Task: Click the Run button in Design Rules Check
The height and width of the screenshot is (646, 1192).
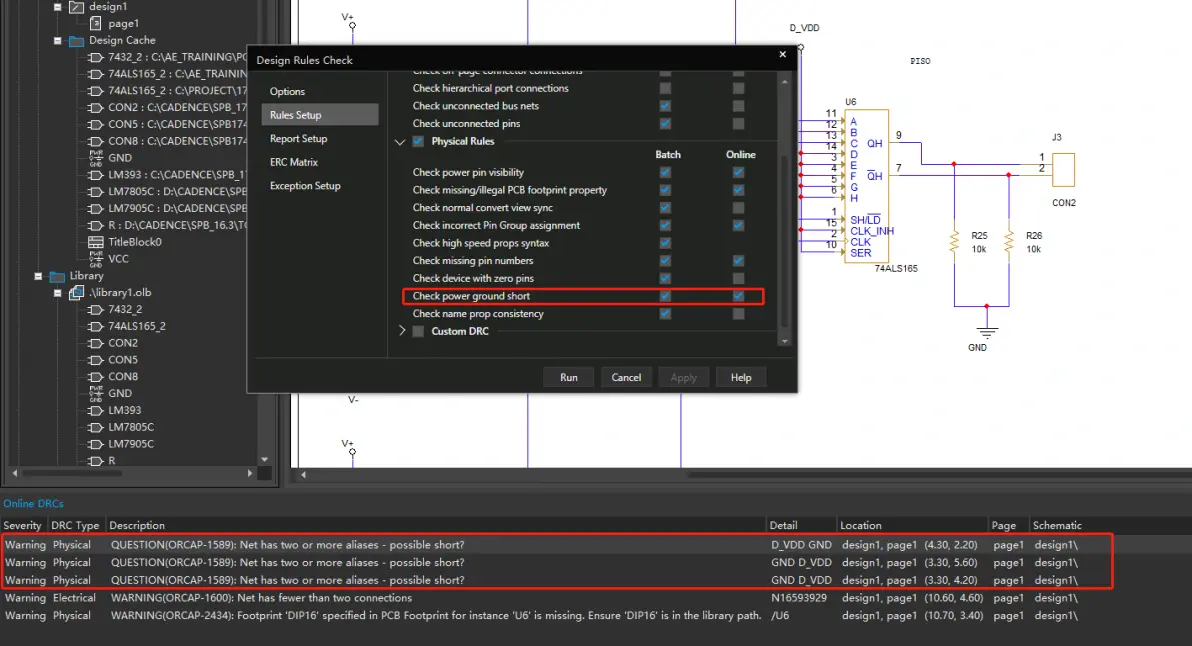Action: [x=569, y=377]
